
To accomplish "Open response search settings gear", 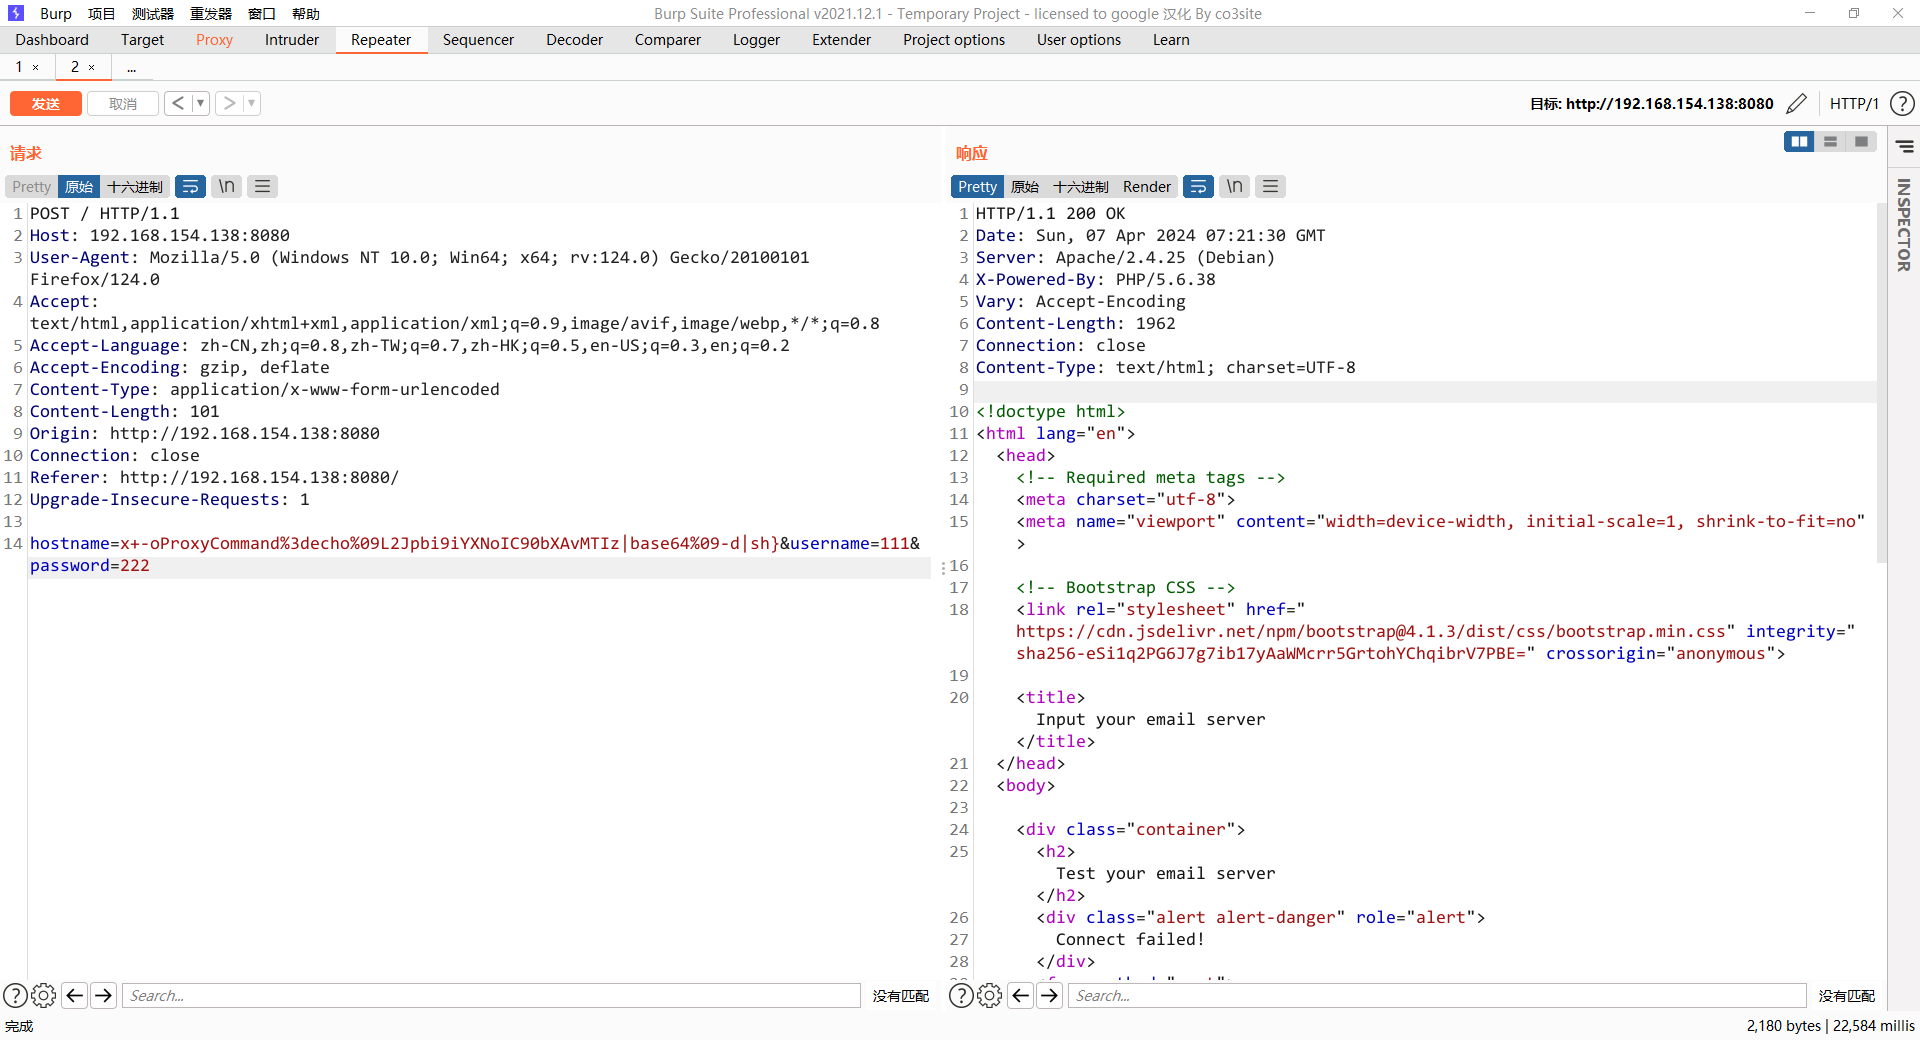I will pos(989,996).
